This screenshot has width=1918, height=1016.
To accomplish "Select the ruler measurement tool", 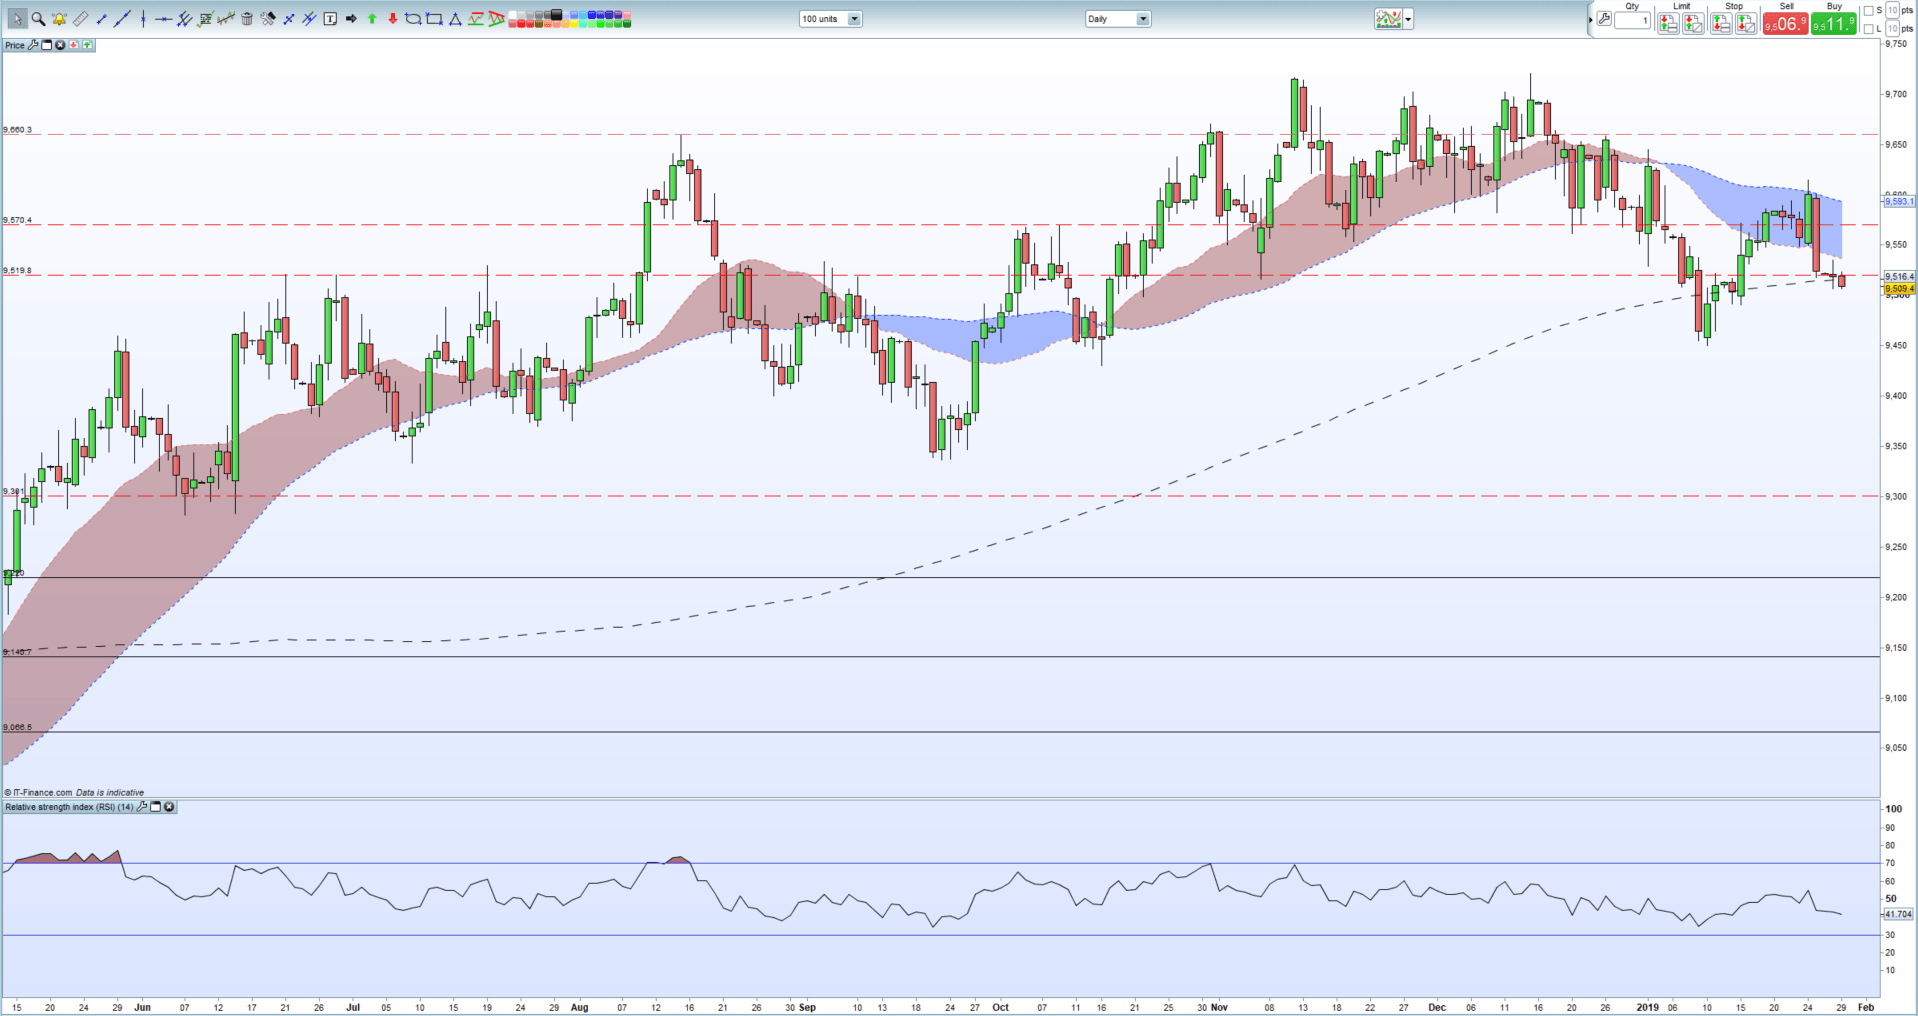I will 80,18.
